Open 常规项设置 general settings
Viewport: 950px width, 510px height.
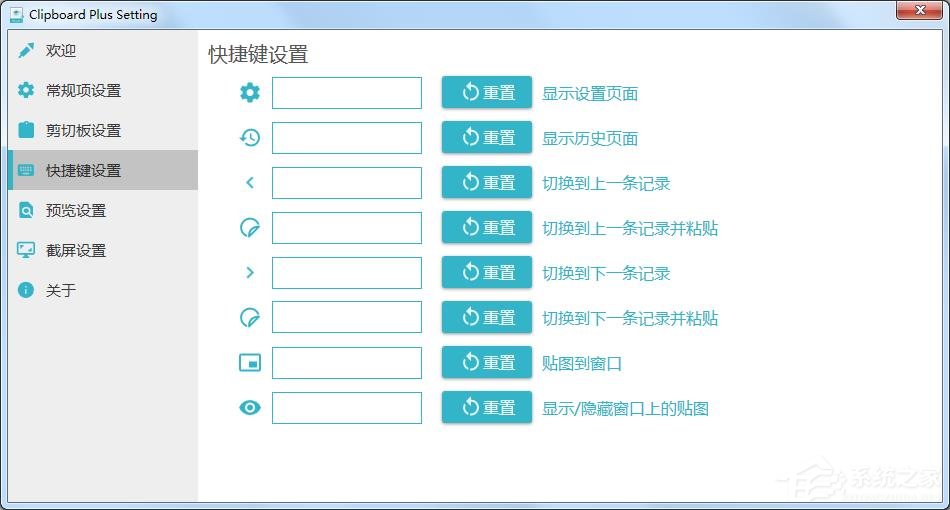(x=103, y=90)
